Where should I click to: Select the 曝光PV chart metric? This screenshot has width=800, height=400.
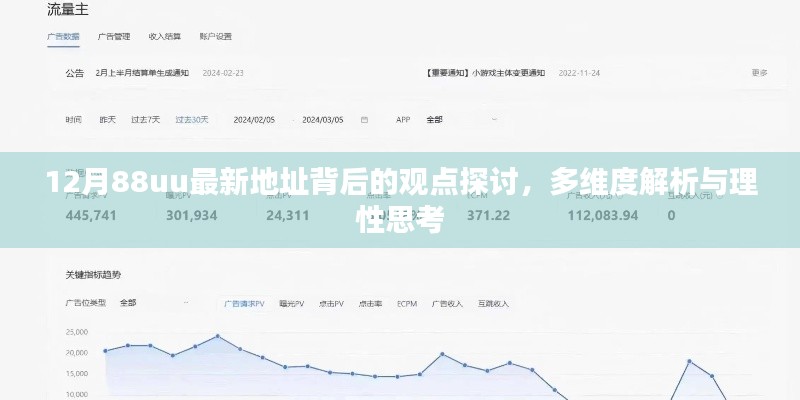292,304
